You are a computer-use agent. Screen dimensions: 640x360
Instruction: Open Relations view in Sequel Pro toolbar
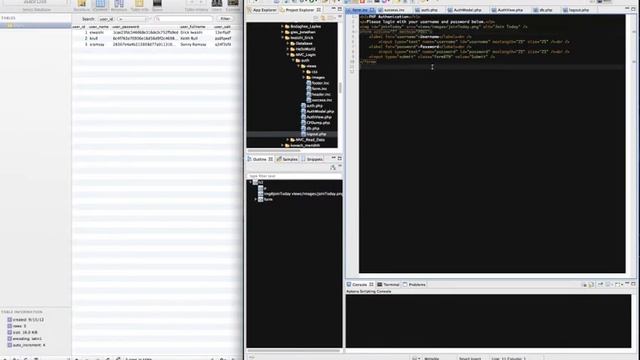tap(119, 4)
